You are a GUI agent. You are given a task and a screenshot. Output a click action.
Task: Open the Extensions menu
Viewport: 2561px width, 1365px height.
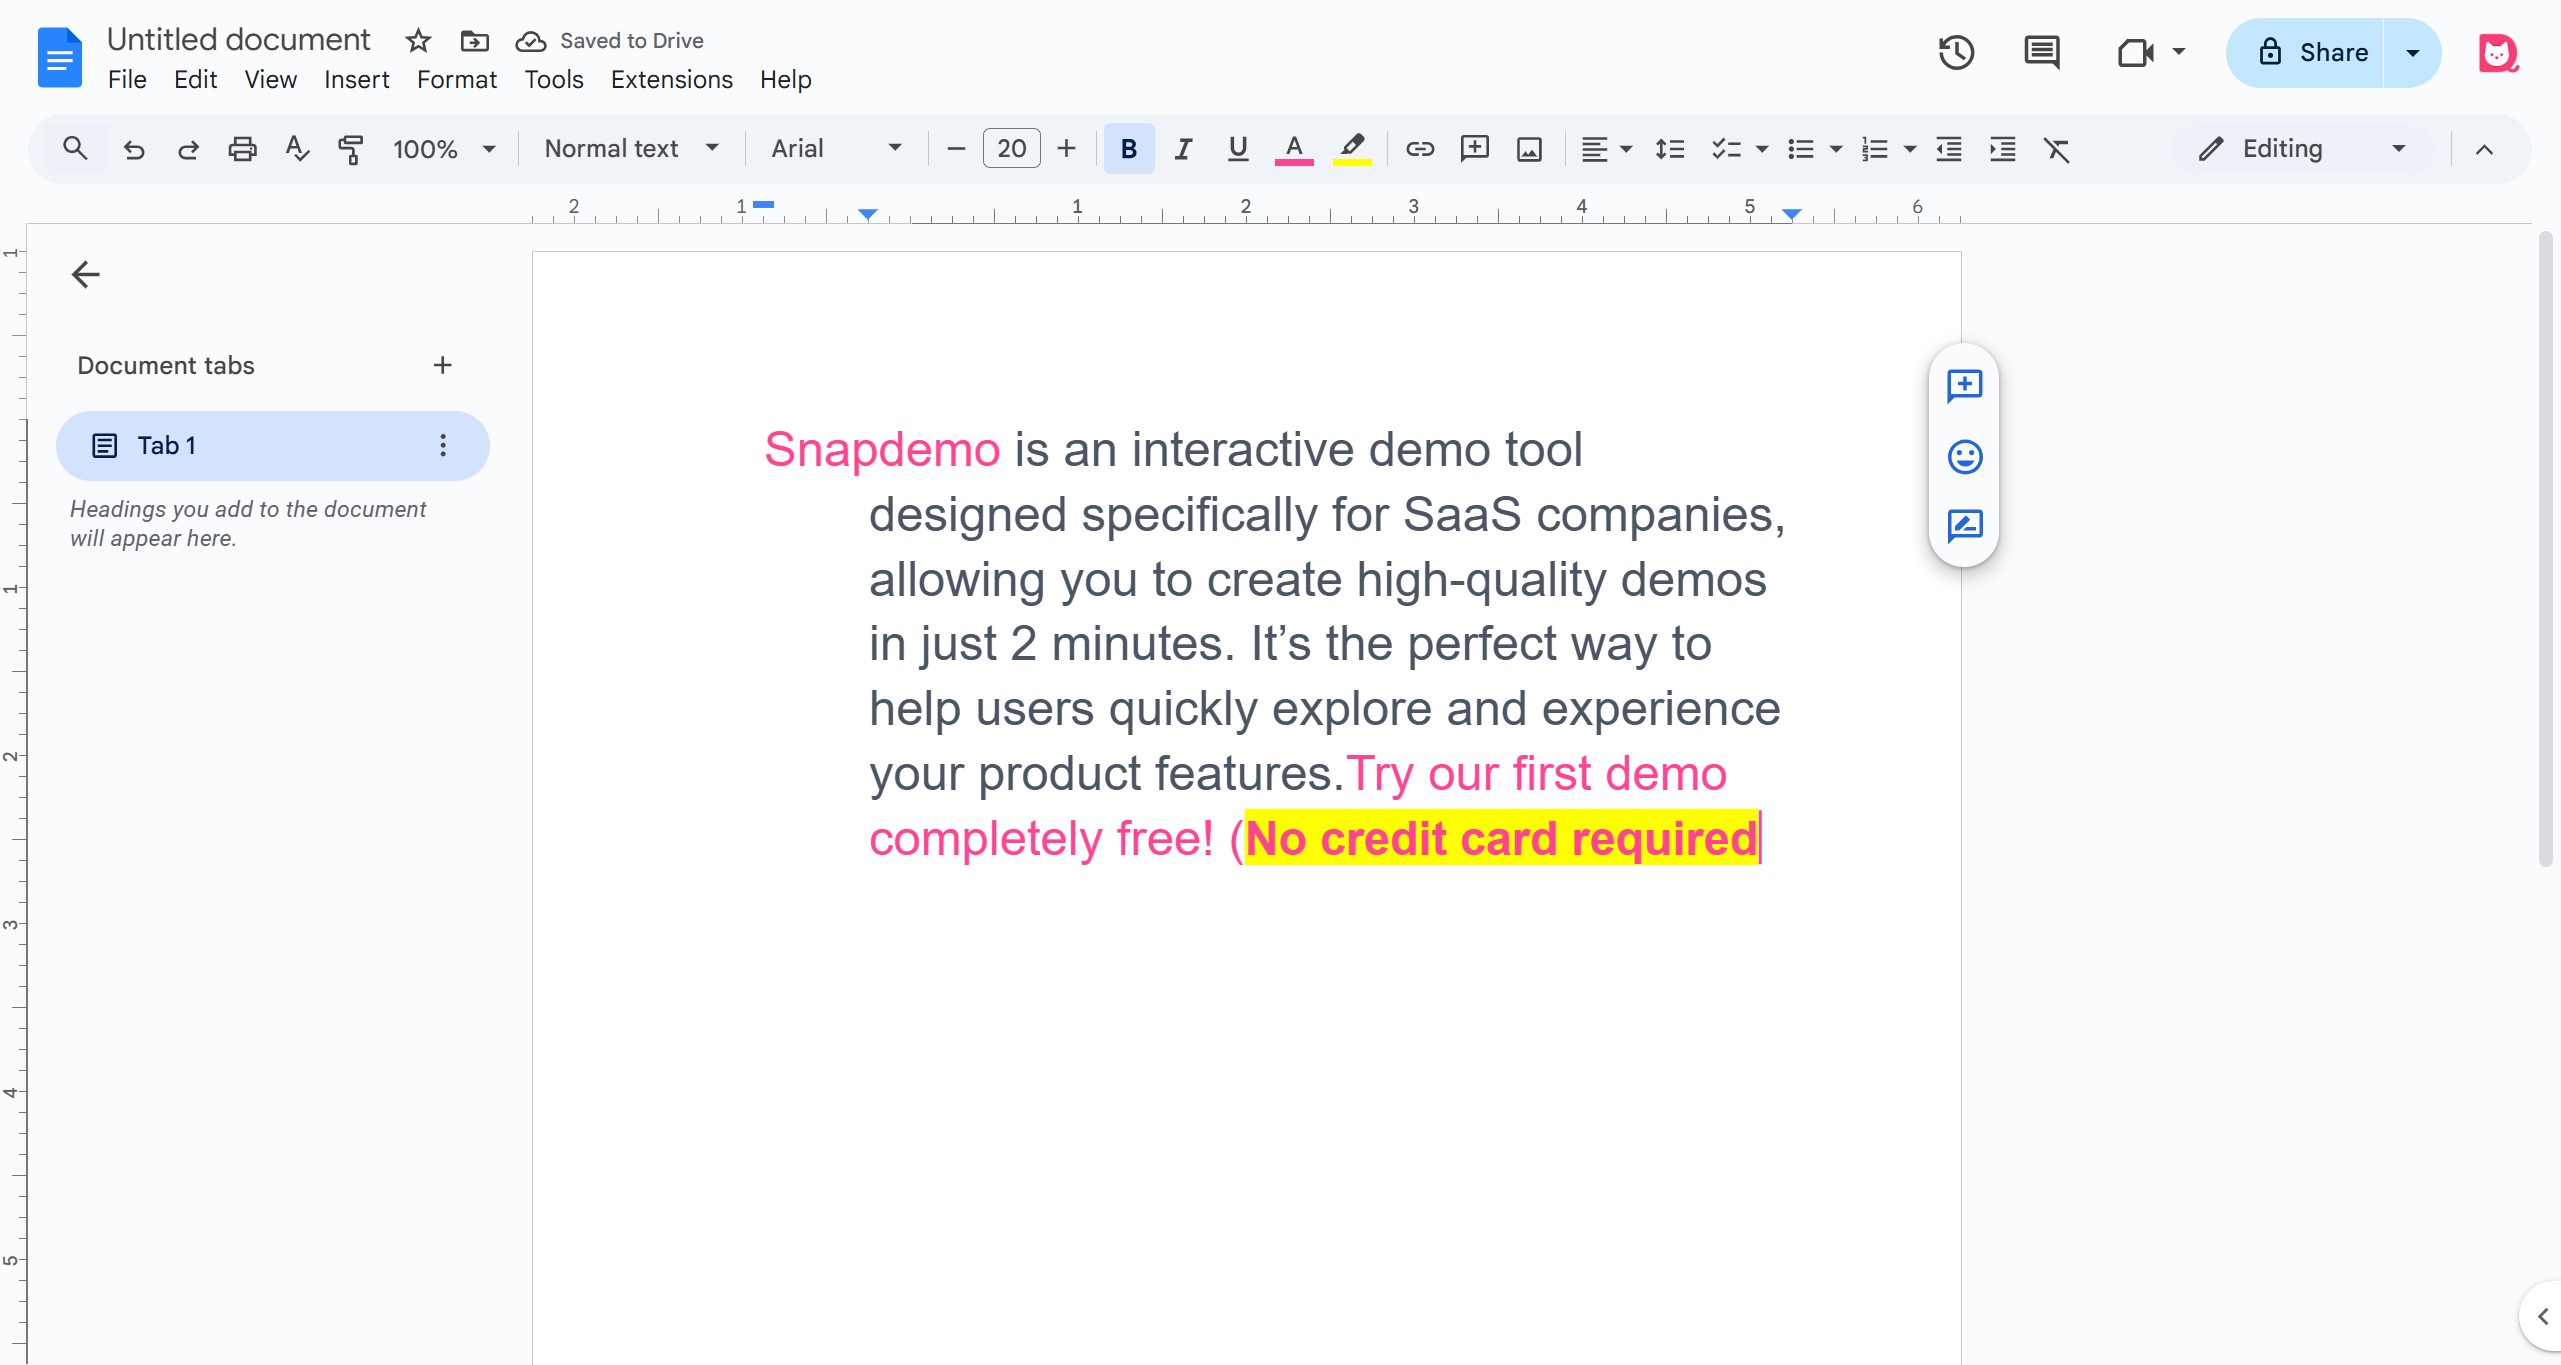click(x=671, y=79)
